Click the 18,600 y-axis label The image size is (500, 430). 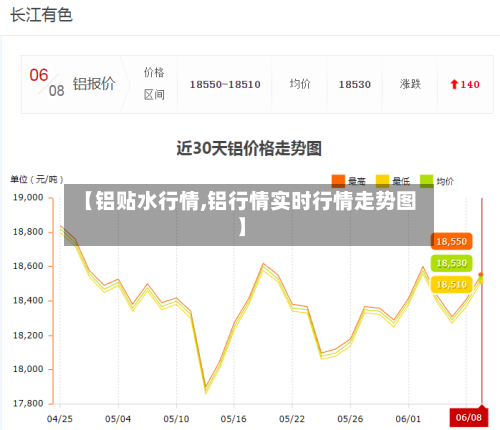pyautogui.click(x=28, y=266)
